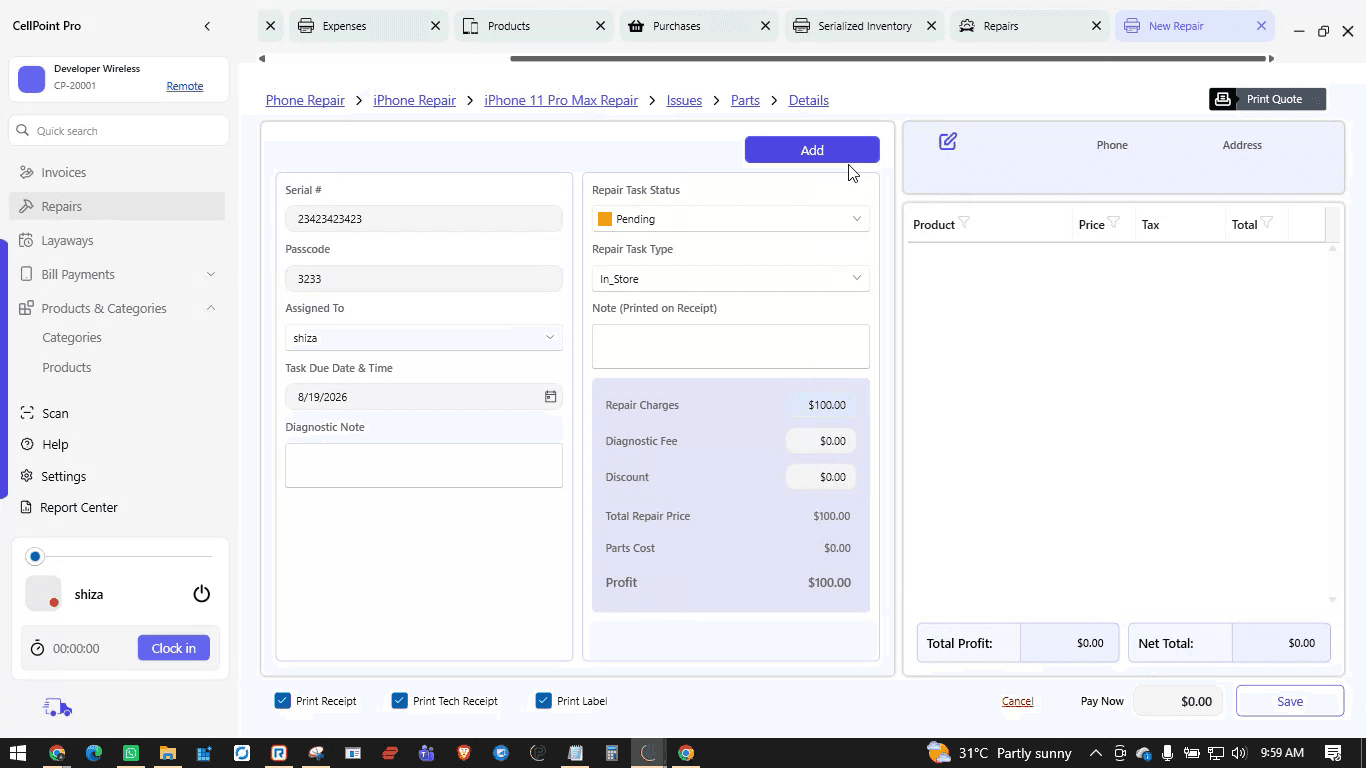1366x768 pixels.
Task: Collapse the Products & Categories menu
Action: [210, 308]
